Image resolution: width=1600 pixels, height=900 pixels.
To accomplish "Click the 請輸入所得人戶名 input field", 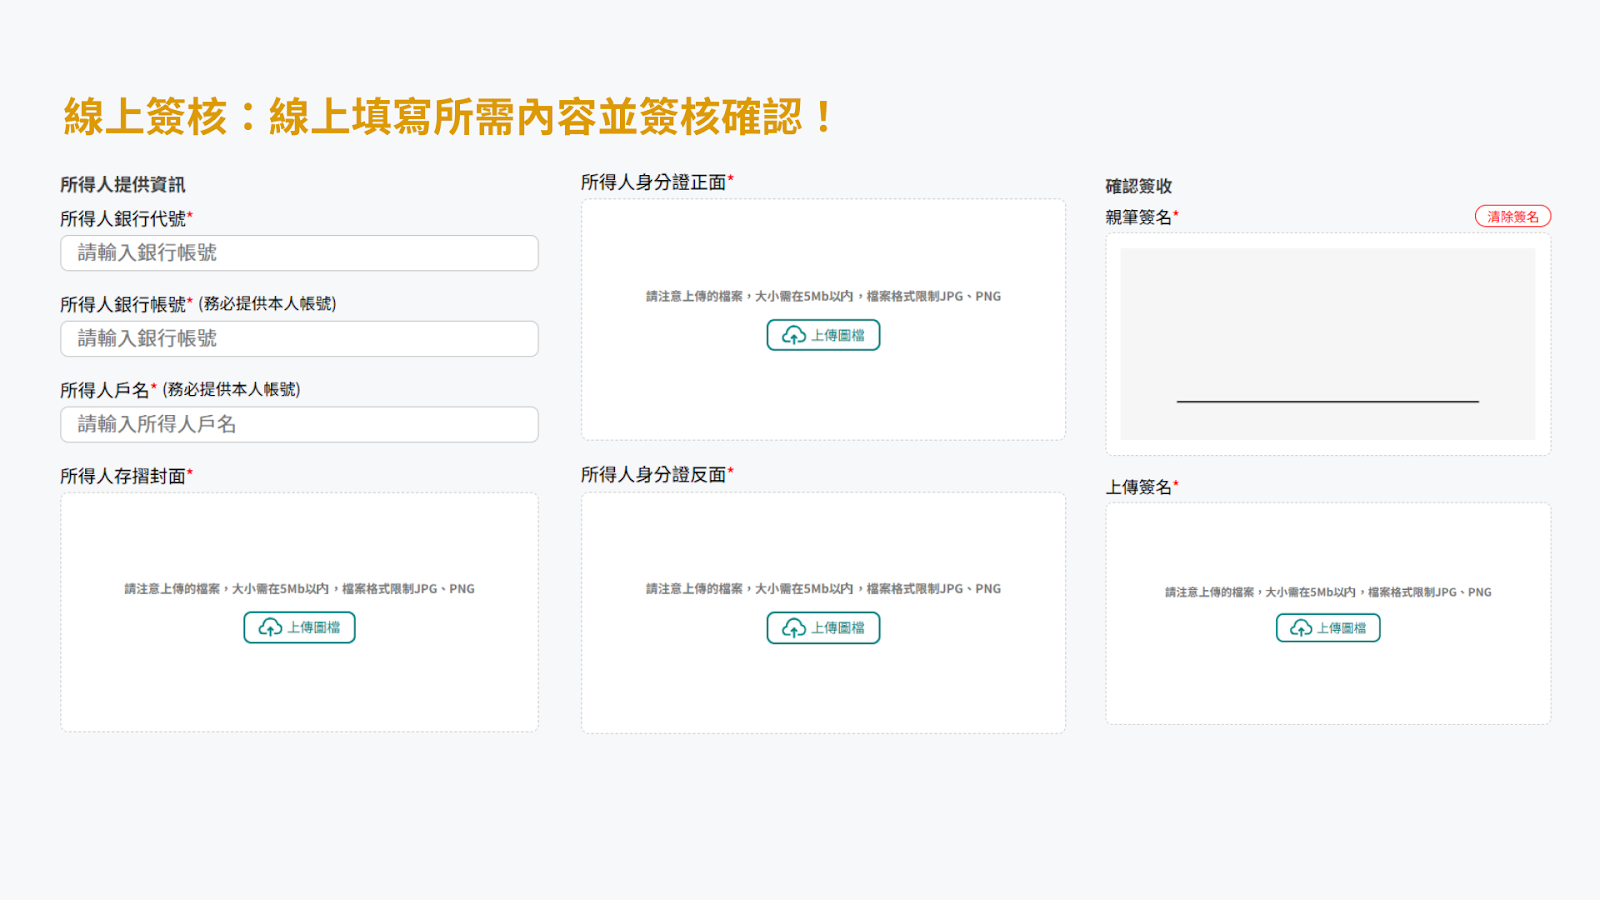I will pyautogui.click(x=299, y=425).
